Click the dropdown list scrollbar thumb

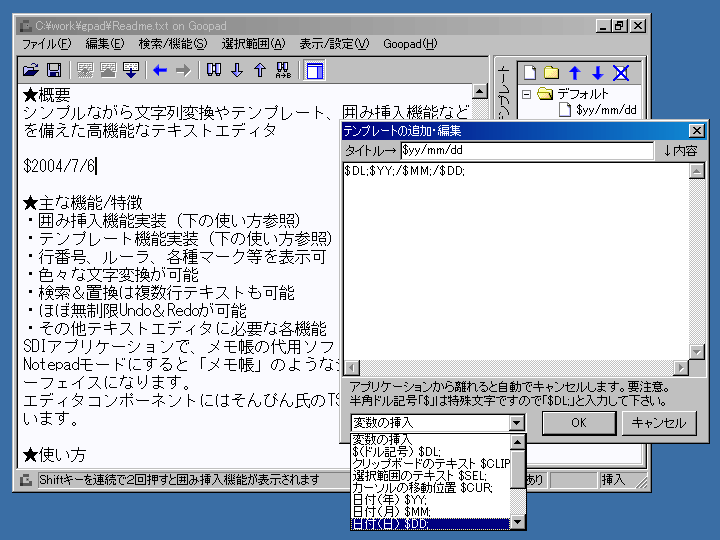point(518,469)
